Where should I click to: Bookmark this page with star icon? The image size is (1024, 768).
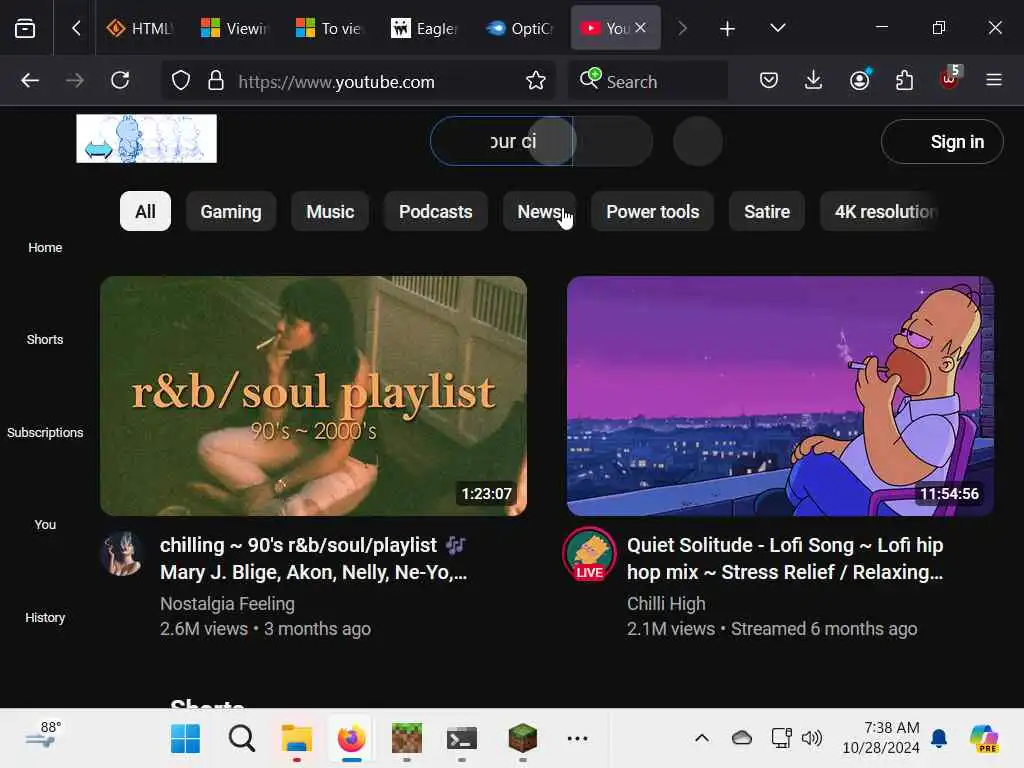tap(536, 81)
